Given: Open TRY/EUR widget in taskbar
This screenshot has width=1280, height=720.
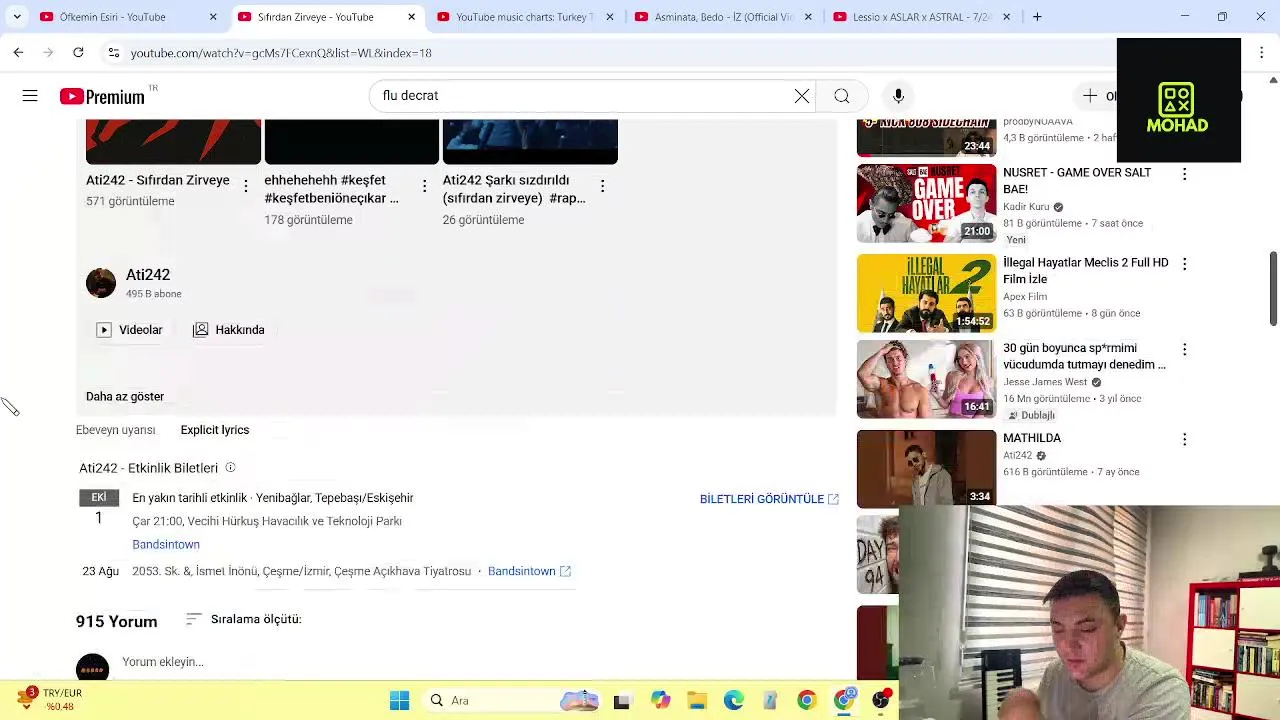Looking at the screenshot, I should pyautogui.click(x=48, y=699).
